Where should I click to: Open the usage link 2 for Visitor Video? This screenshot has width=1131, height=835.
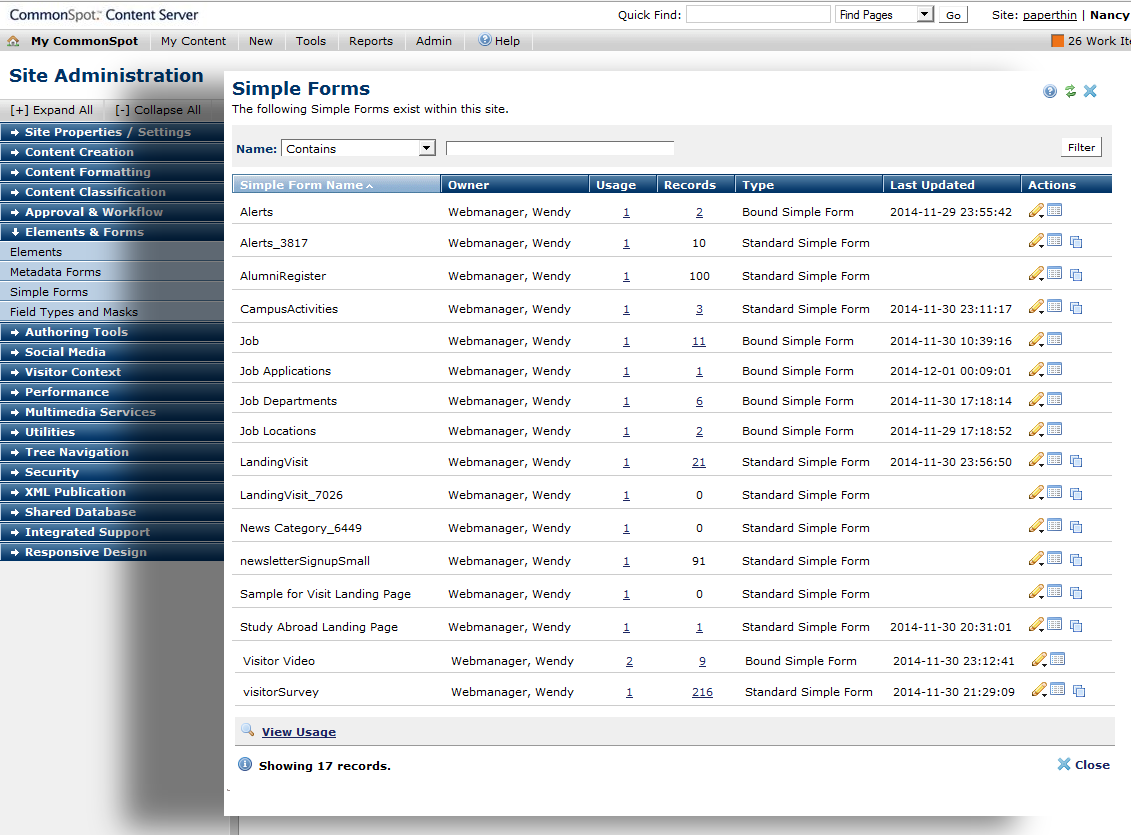coord(629,661)
